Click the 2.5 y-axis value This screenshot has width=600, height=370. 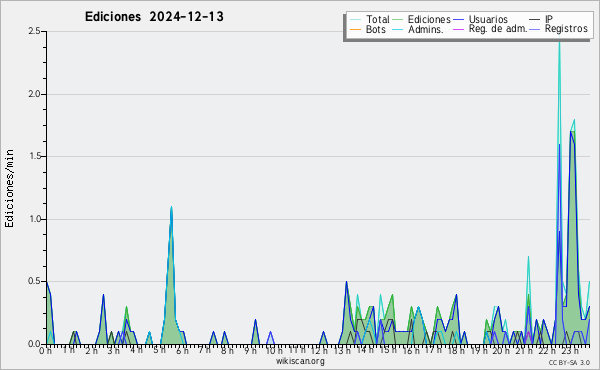point(35,31)
